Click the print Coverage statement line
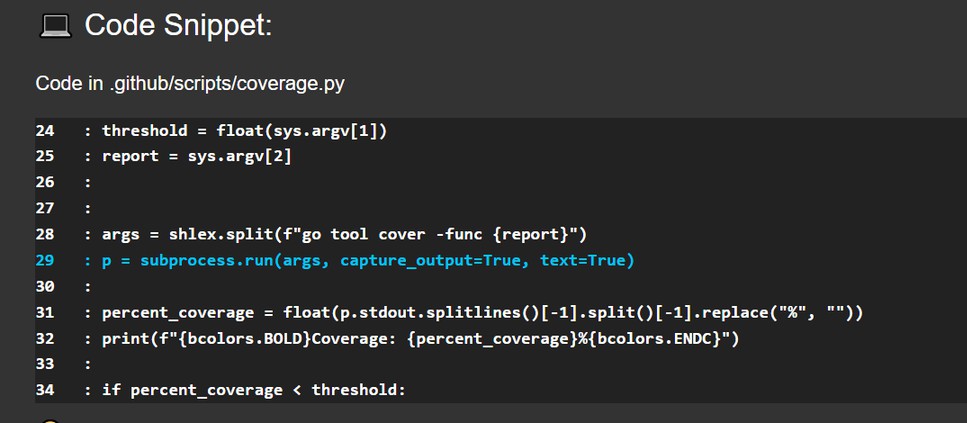 click(x=420, y=338)
